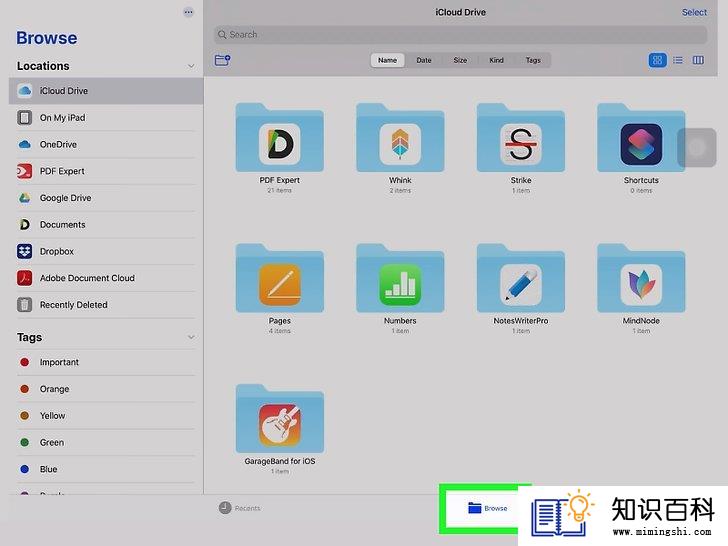Focus the Search field

460,34
